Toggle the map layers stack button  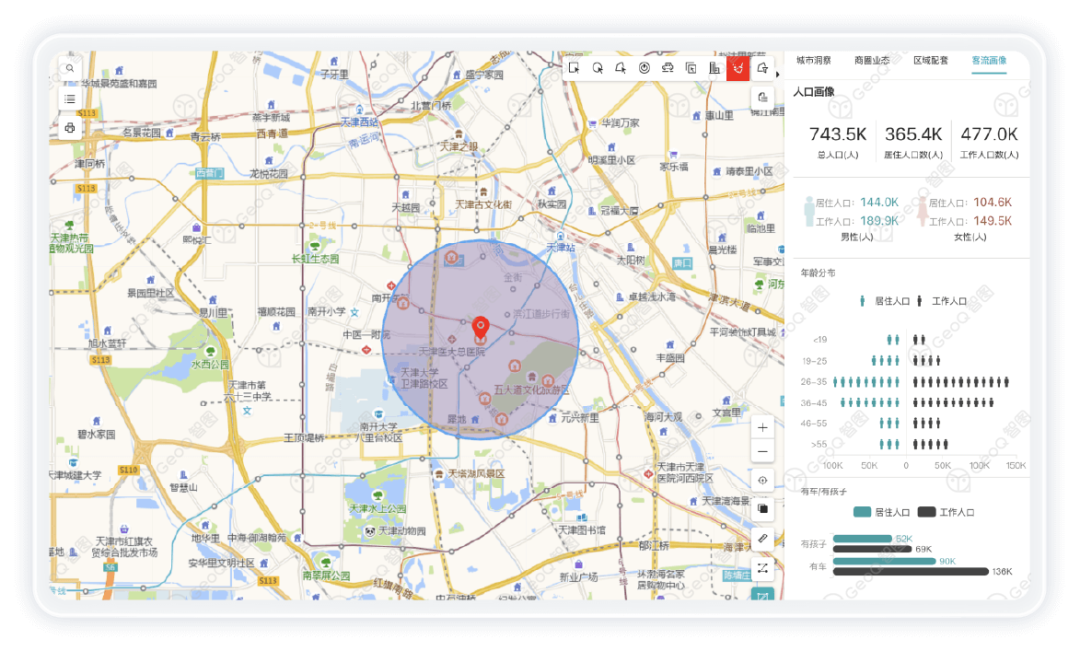coord(763,509)
